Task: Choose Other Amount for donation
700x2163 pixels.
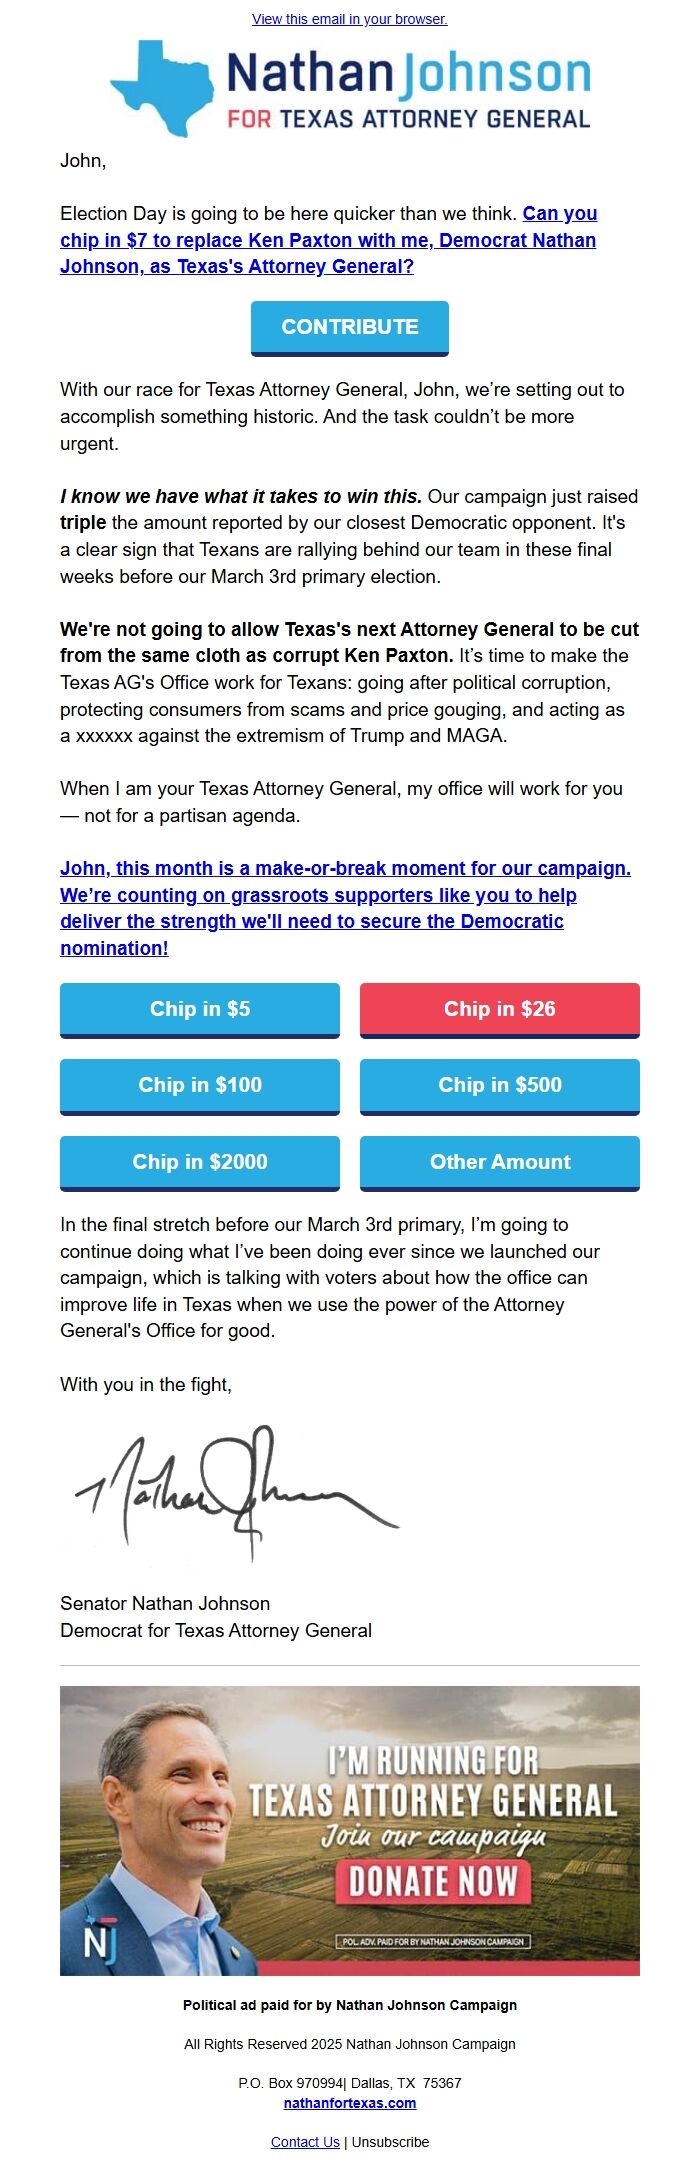Action: tap(499, 1163)
